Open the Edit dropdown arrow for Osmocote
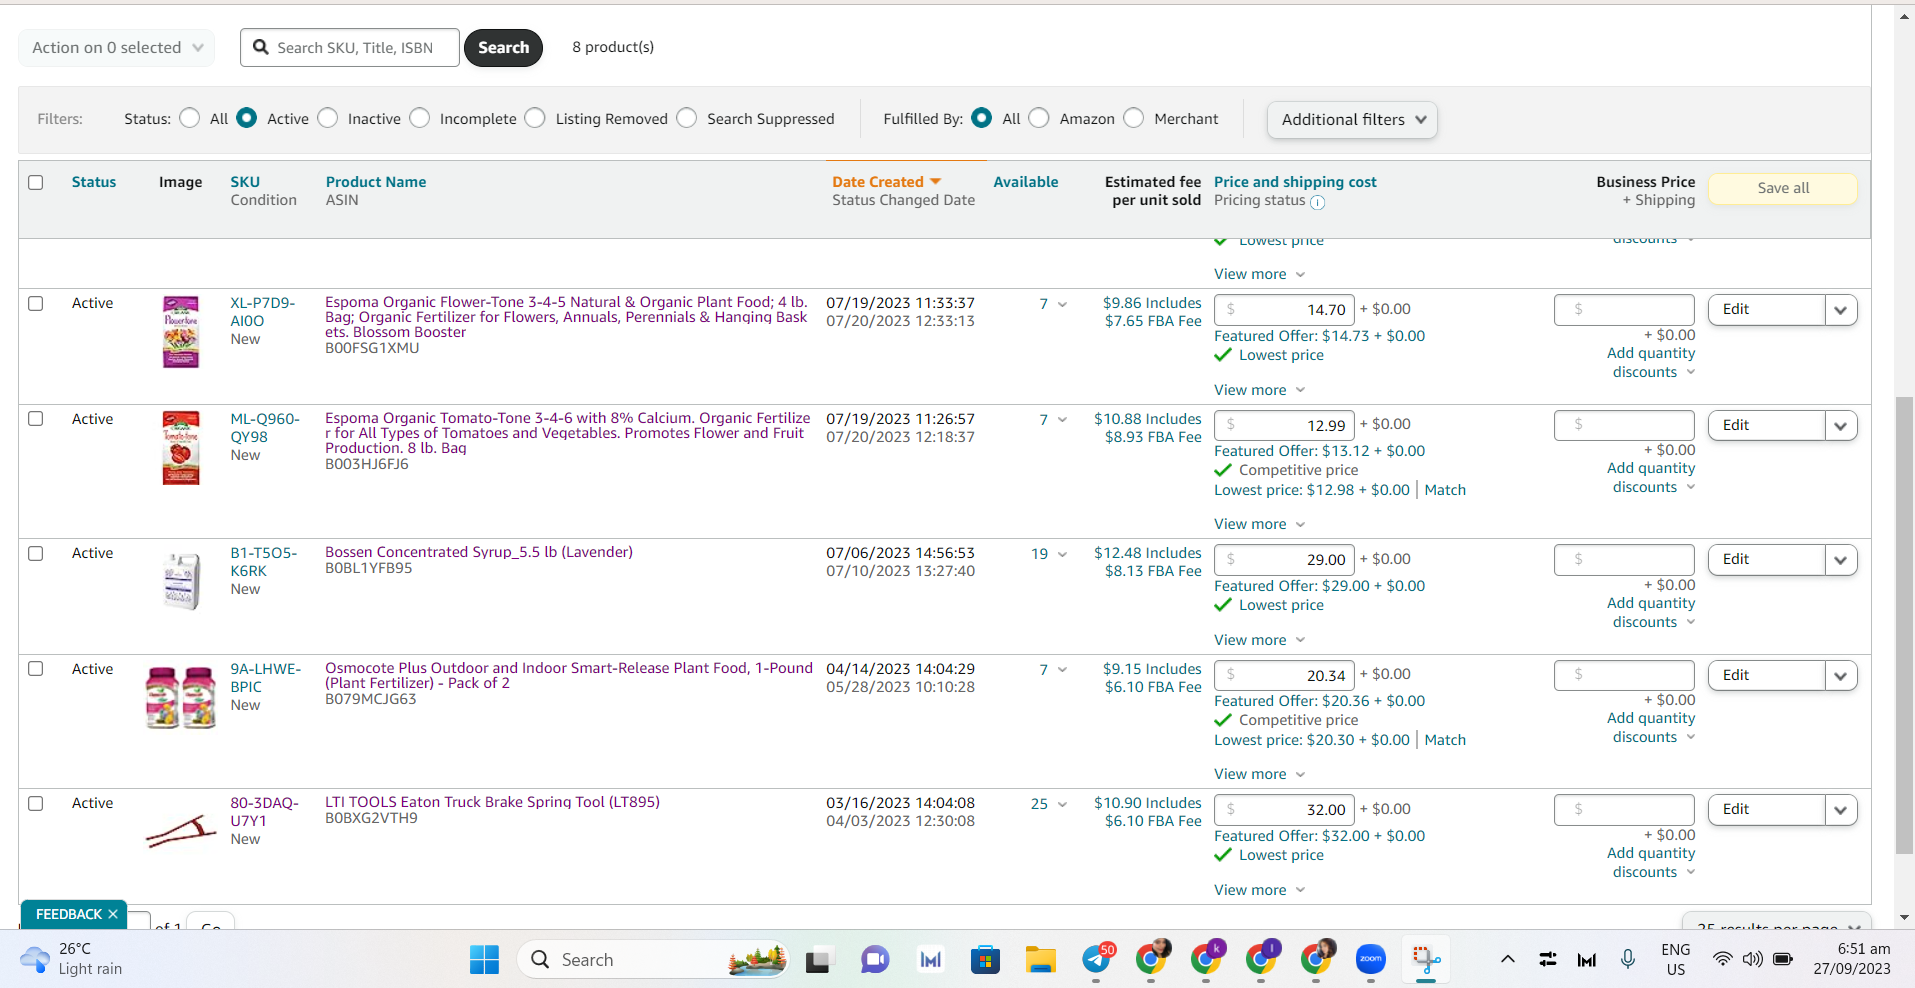 point(1841,676)
